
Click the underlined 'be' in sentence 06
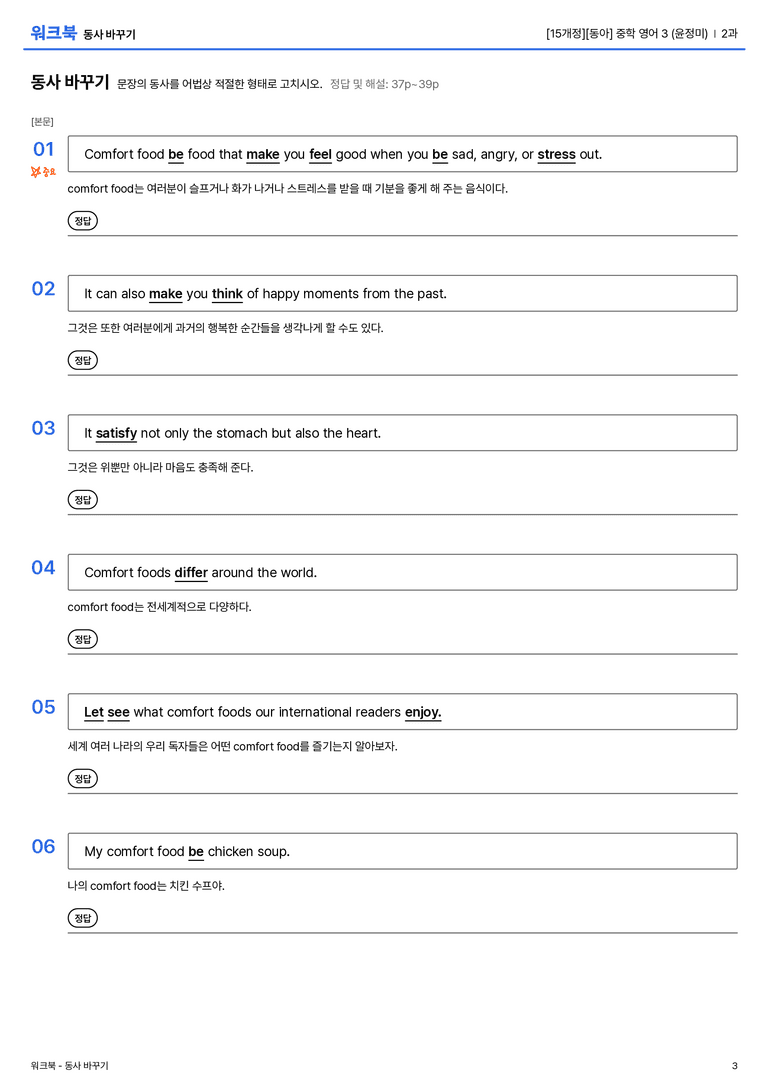click(x=196, y=851)
